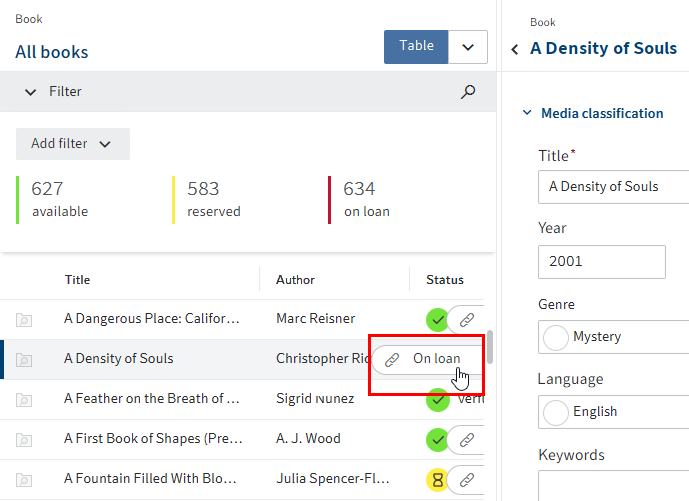Click link icon in A Dangerous Place row
The width and height of the screenshot is (689, 501).
point(466,320)
